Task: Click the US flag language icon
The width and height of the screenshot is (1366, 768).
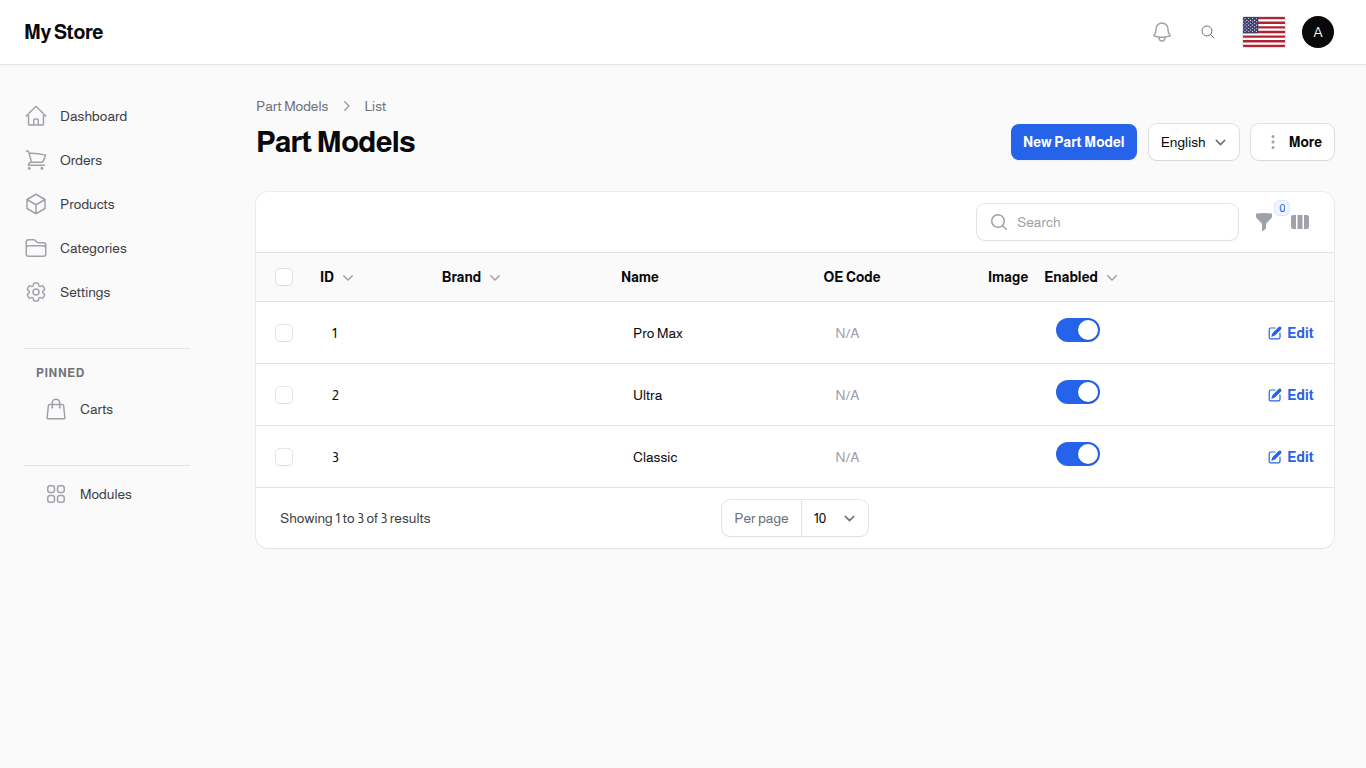Action: click(1263, 31)
